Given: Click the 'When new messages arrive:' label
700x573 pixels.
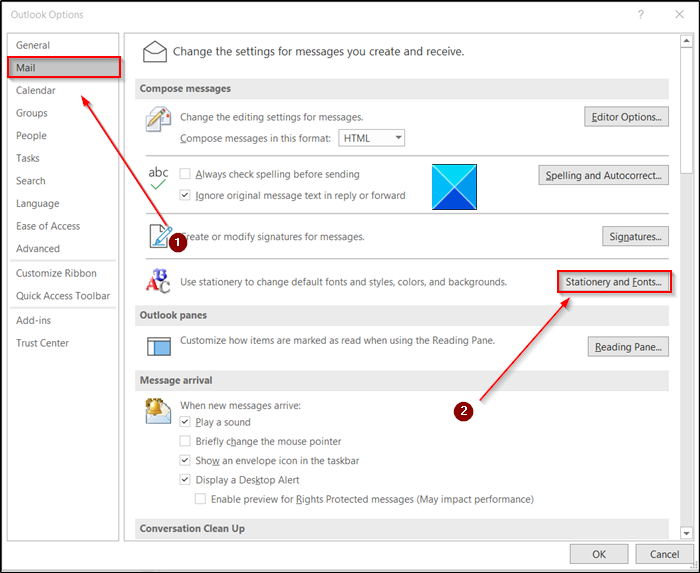Looking at the screenshot, I should coord(241,405).
